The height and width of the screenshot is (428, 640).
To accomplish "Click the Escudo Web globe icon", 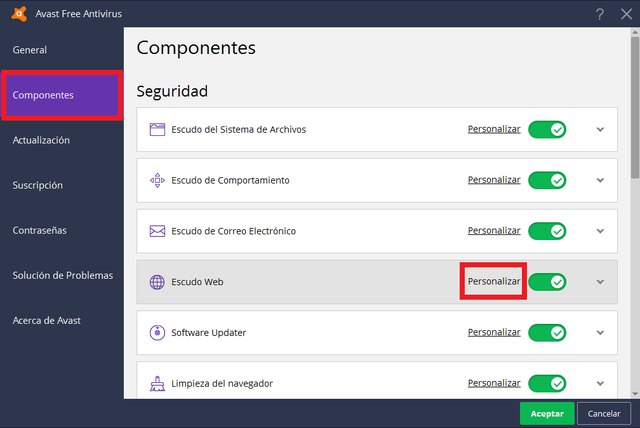I will click(x=157, y=282).
